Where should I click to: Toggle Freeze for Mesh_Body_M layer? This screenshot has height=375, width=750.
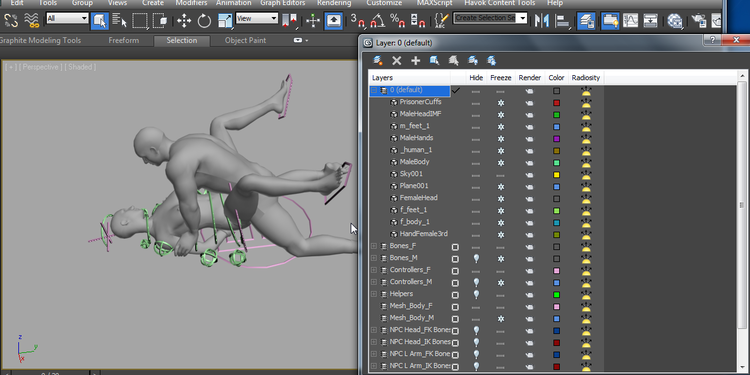(x=501, y=319)
